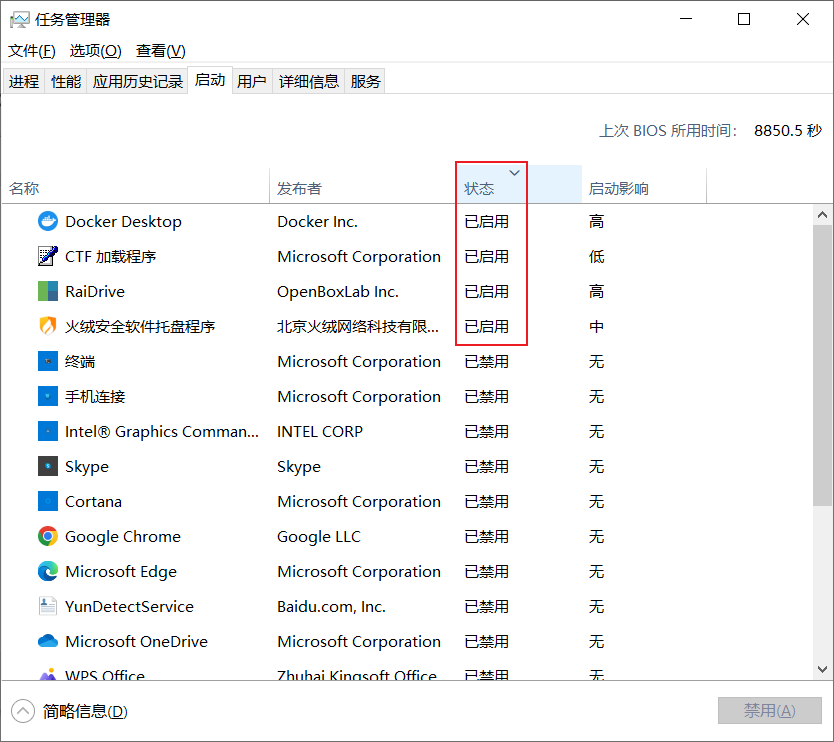Select the Google Chrome entry name
The image size is (834, 742).
pos(123,536)
